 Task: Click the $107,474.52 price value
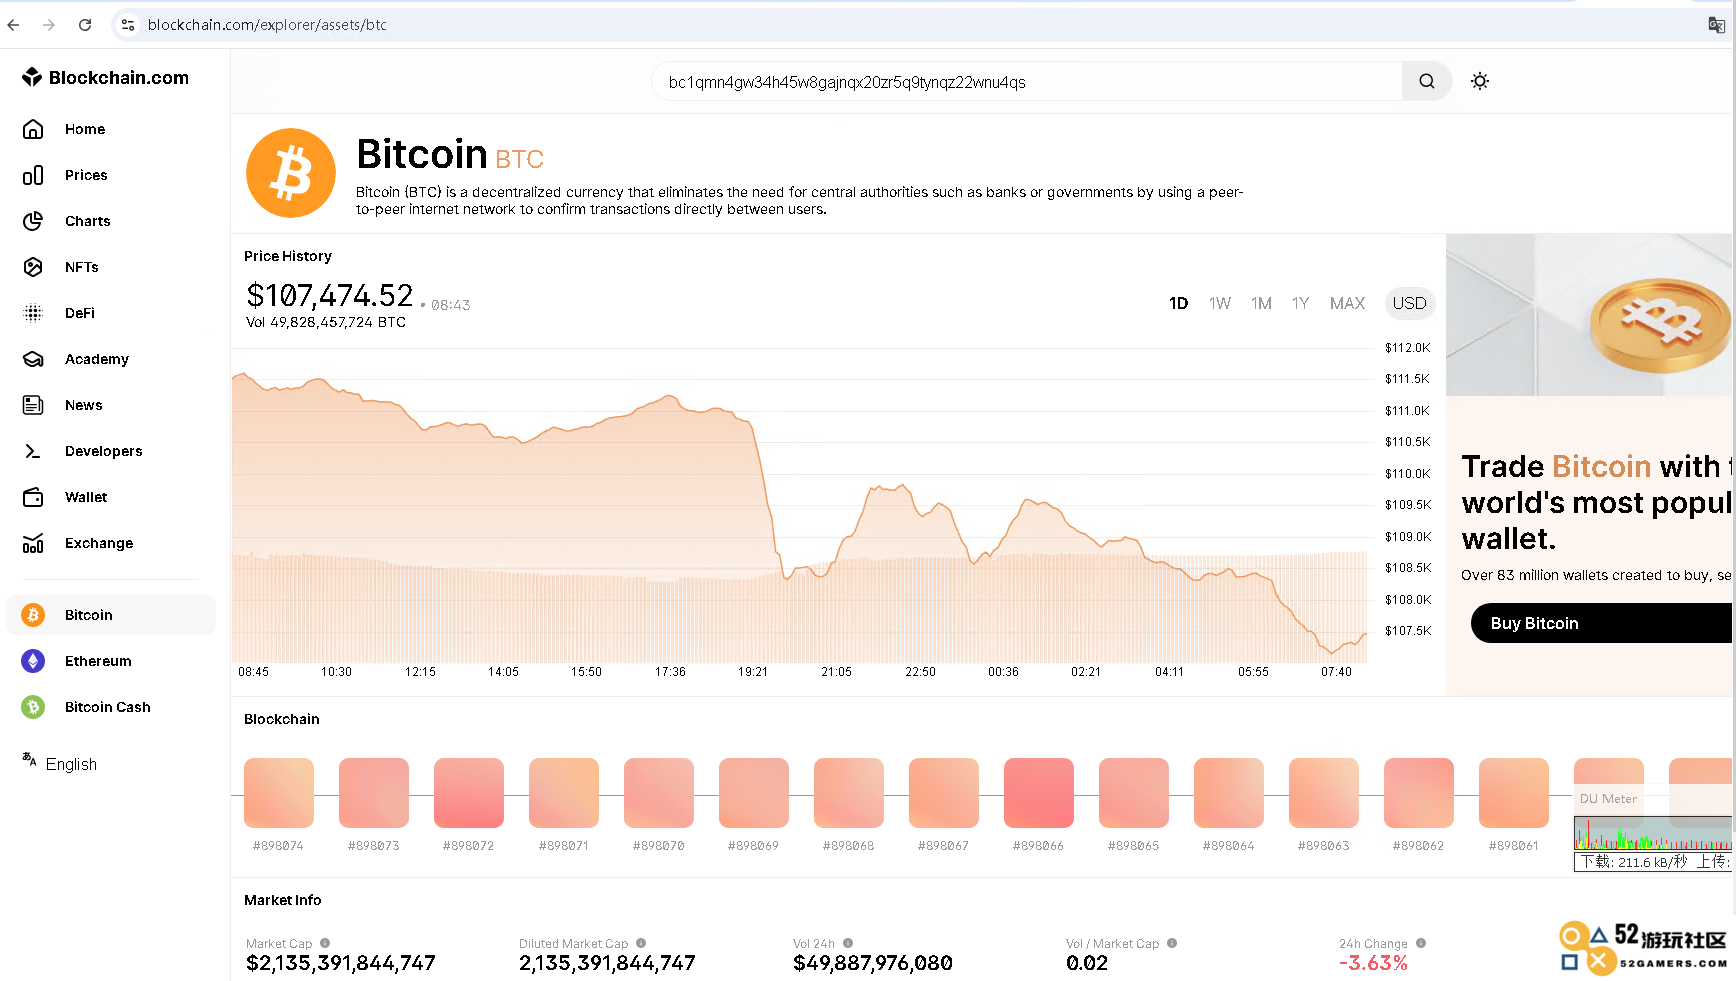[x=330, y=295]
